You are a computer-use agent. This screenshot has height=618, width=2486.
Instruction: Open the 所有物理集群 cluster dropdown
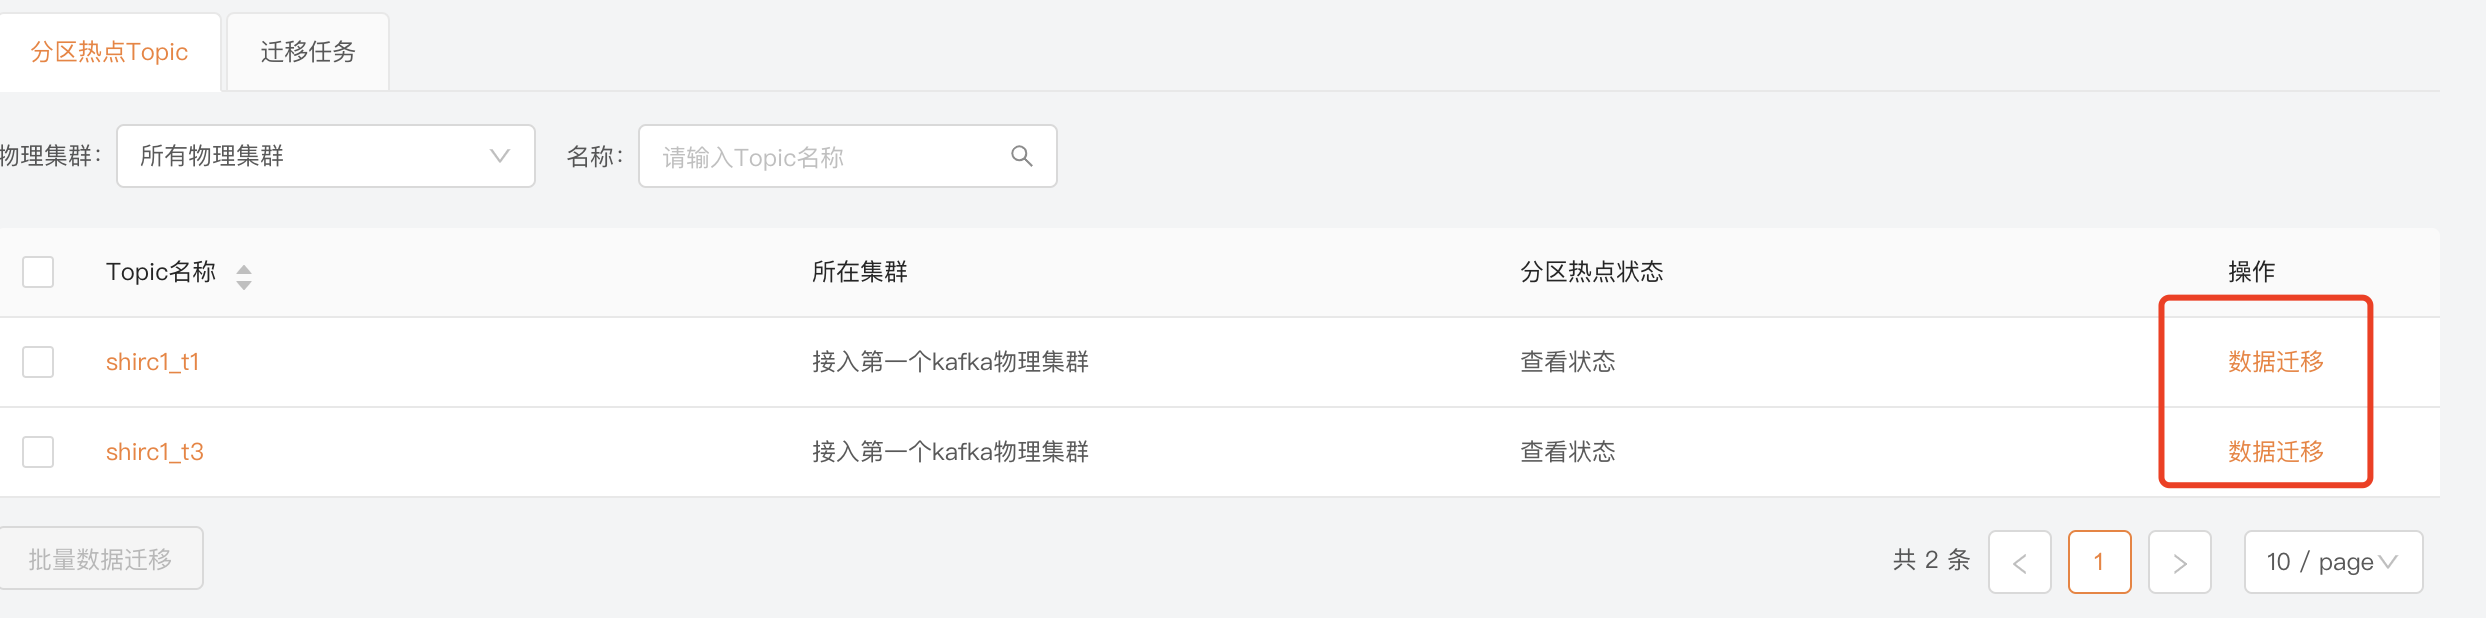click(x=326, y=156)
